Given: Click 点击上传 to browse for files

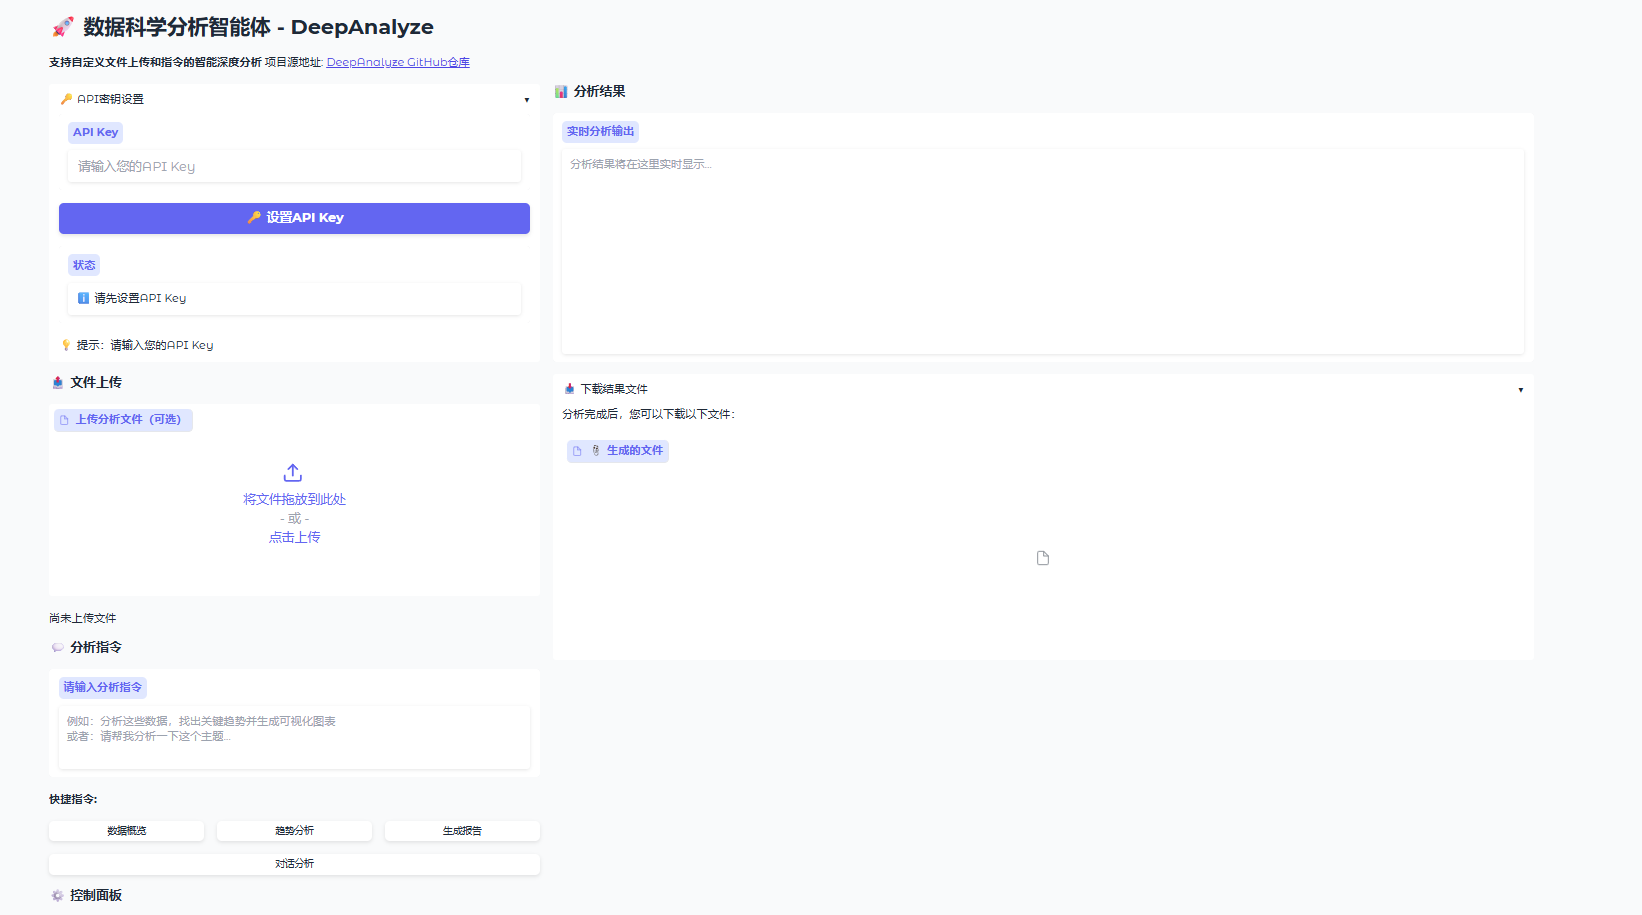Looking at the screenshot, I should click(x=294, y=537).
